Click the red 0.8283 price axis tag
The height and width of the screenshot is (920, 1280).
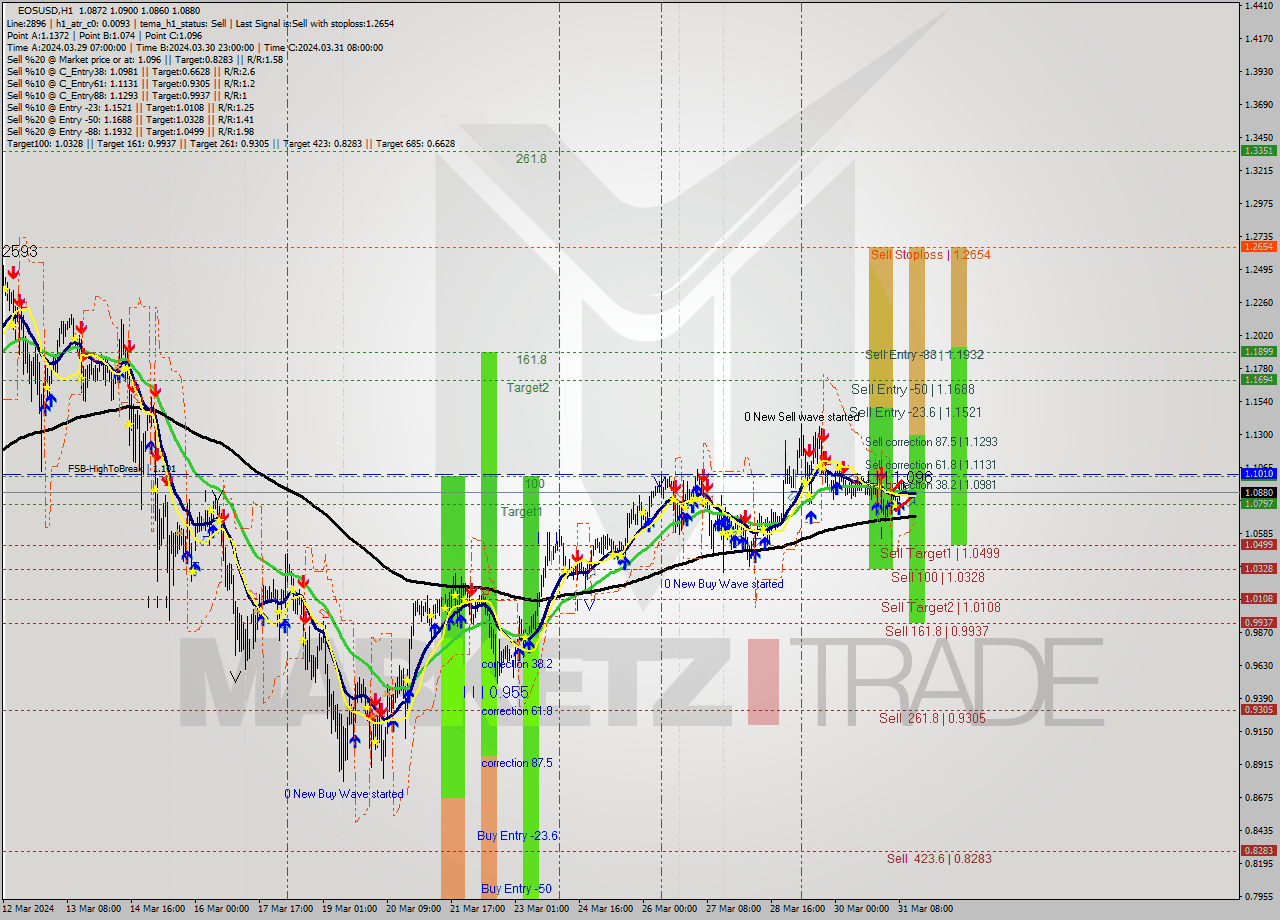click(x=1258, y=850)
